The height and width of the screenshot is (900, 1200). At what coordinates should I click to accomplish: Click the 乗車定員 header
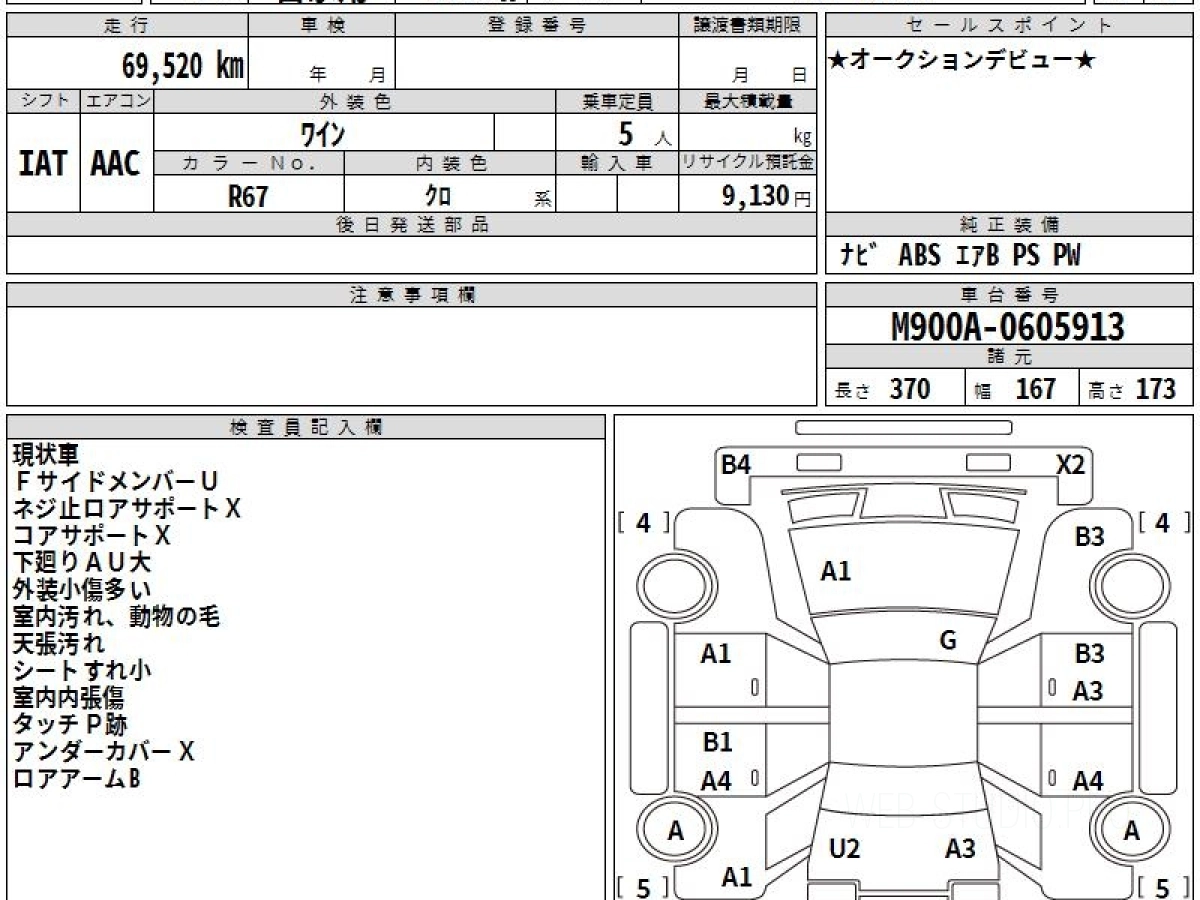(x=617, y=101)
